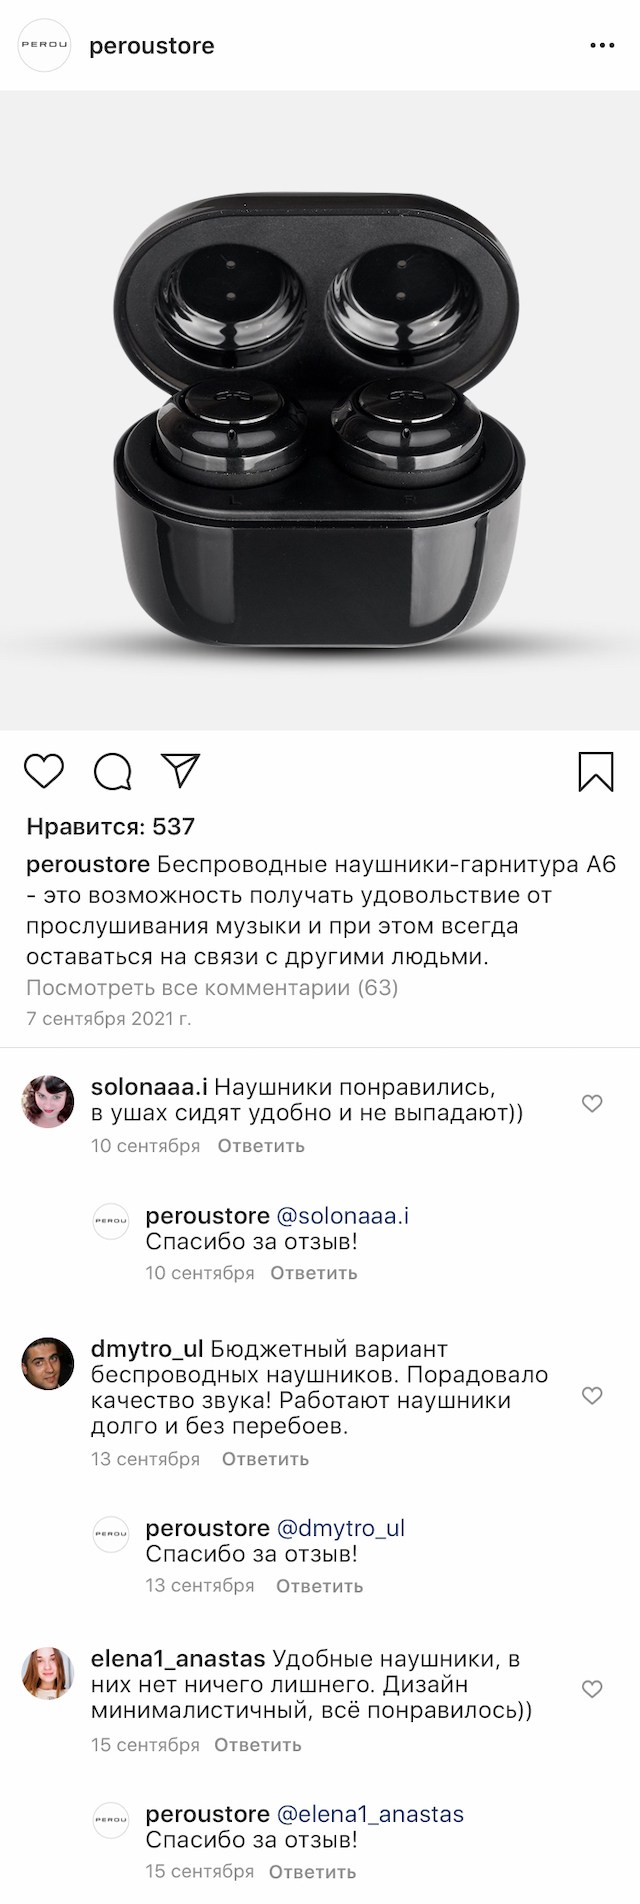Open the three-dot post options menu
The height and width of the screenshot is (1904, 640).
pos(602,46)
